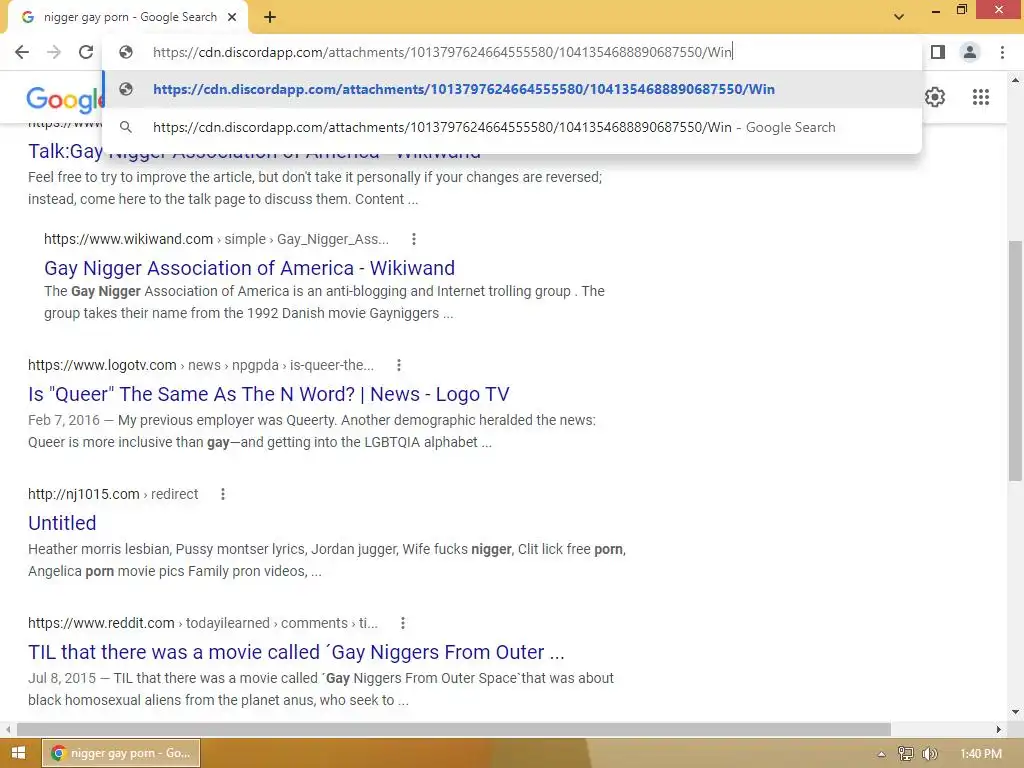
Task: Click the tab search chevron
Action: 899,17
